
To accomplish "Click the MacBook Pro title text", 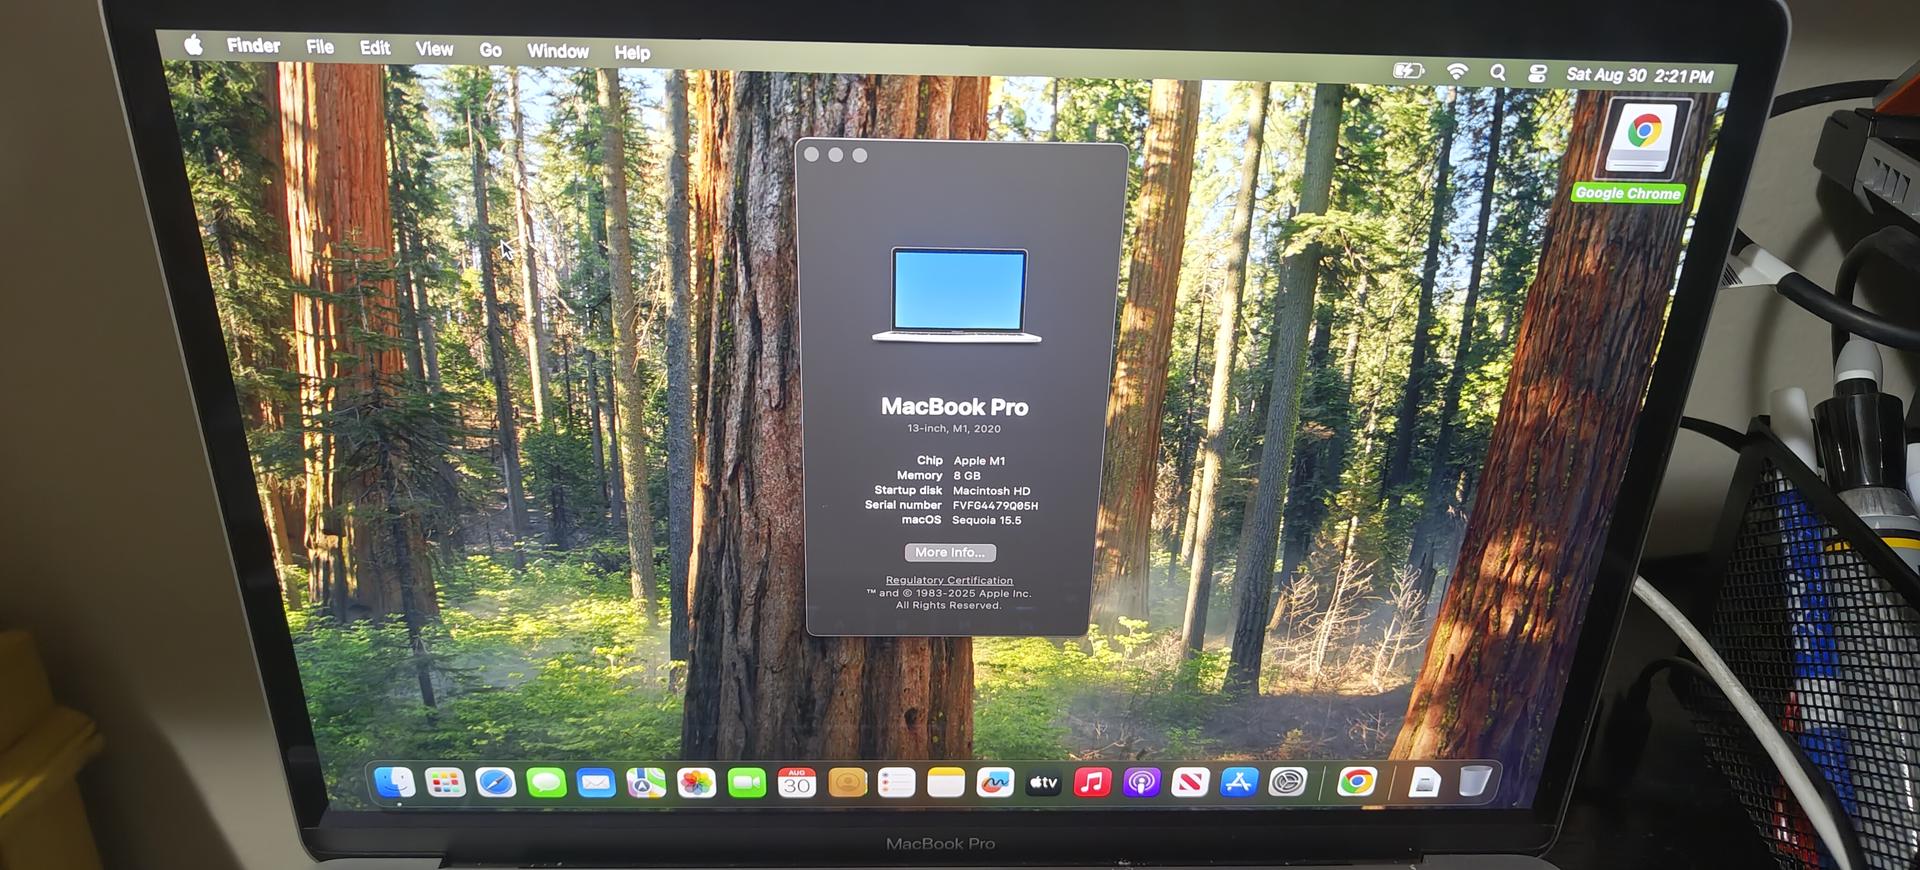I will point(954,406).
